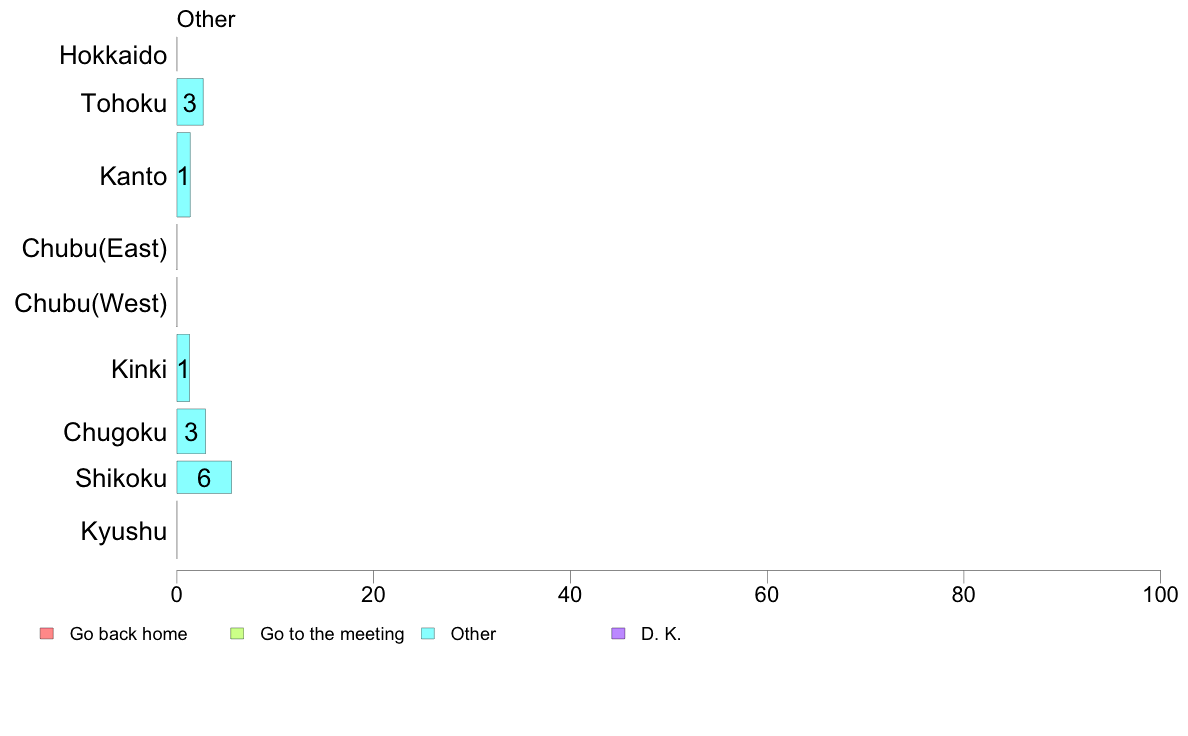Click the cyan Other legend swatch

tap(428, 634)
